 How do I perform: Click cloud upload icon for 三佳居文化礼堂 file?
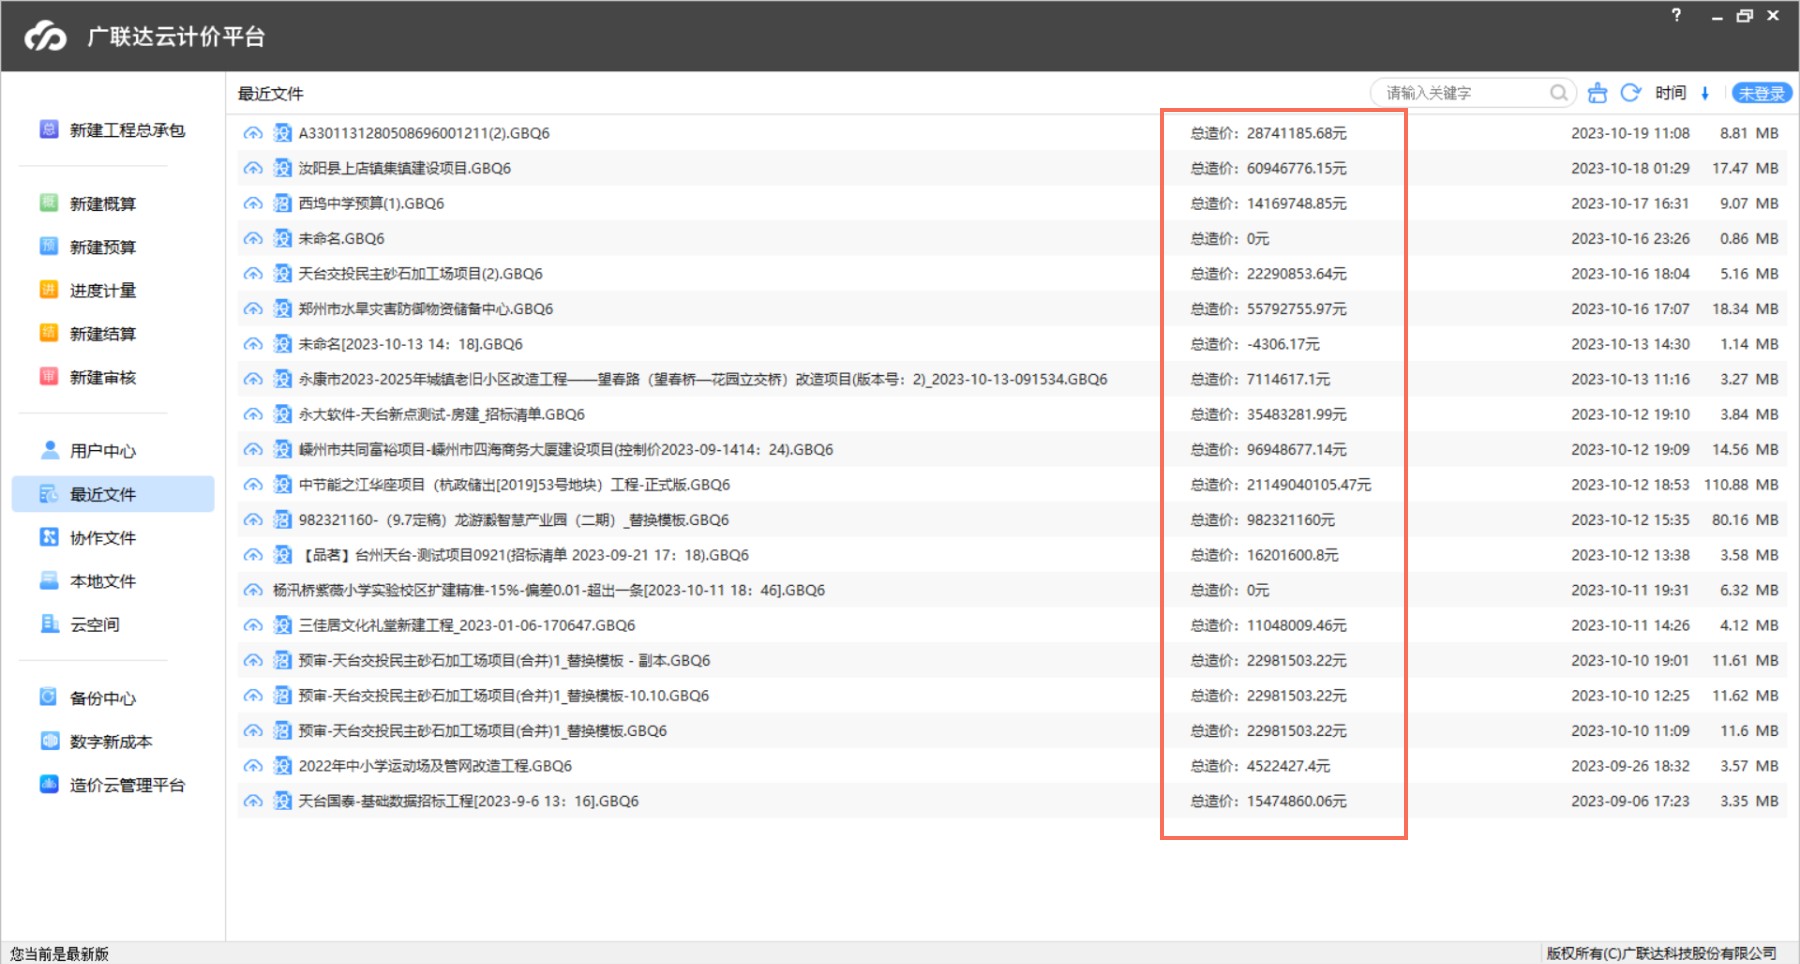pos(253,625)
